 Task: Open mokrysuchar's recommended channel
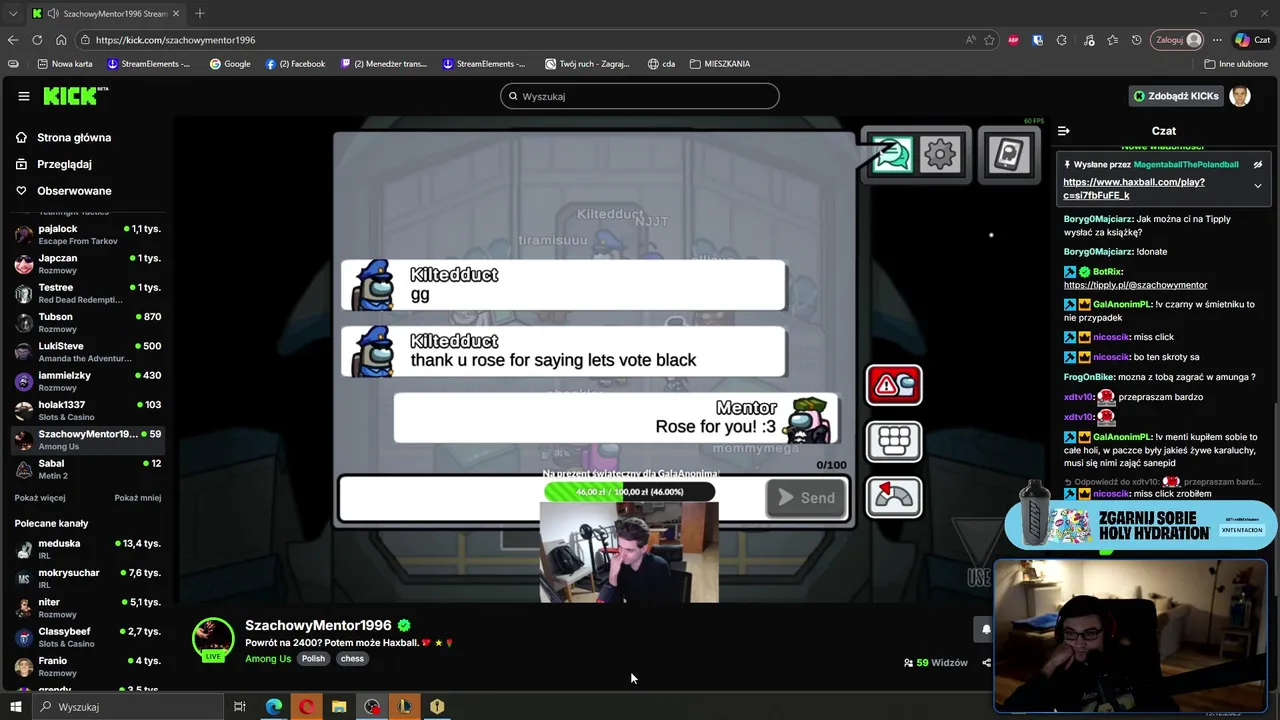(88, 578)
